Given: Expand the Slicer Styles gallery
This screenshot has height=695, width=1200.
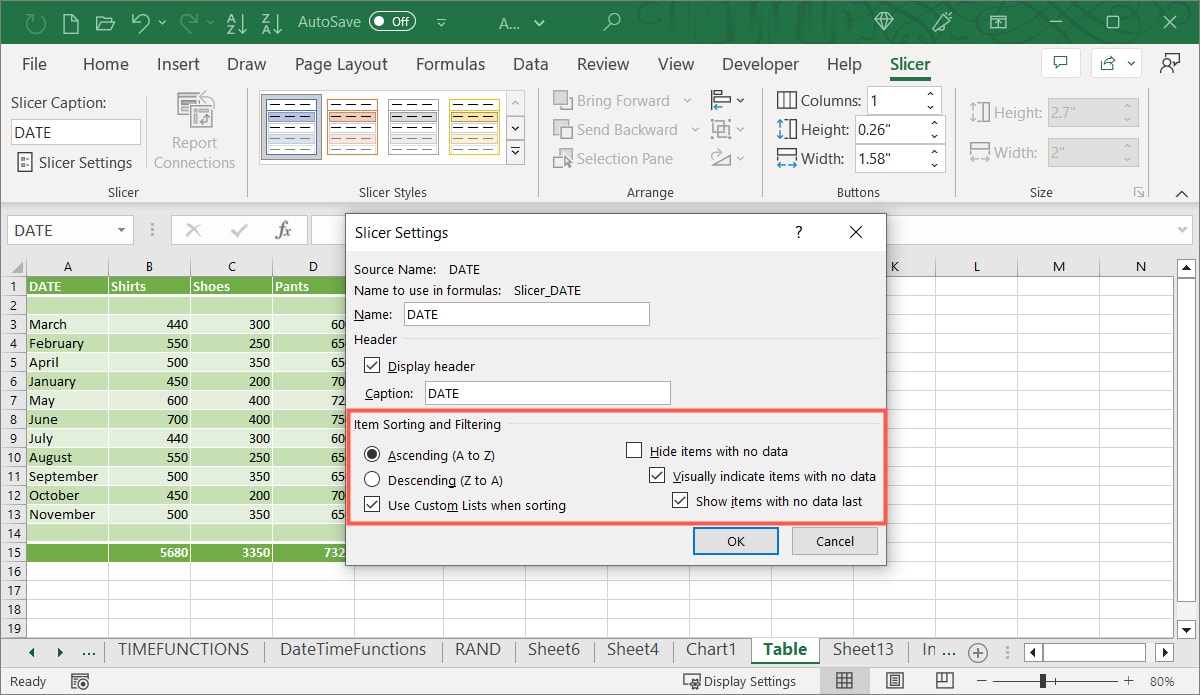Looking at the screenshot, I should (x=515, y=152).
